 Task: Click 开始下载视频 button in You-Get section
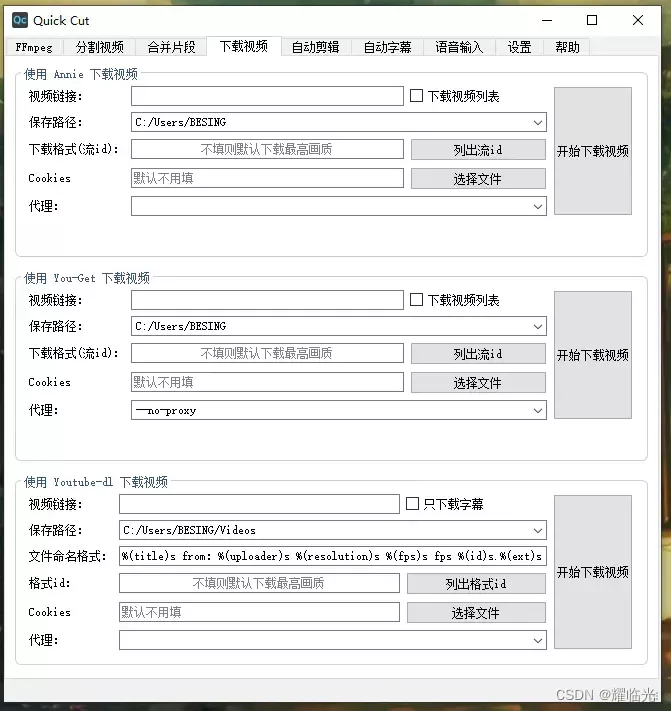coord(593,355)
